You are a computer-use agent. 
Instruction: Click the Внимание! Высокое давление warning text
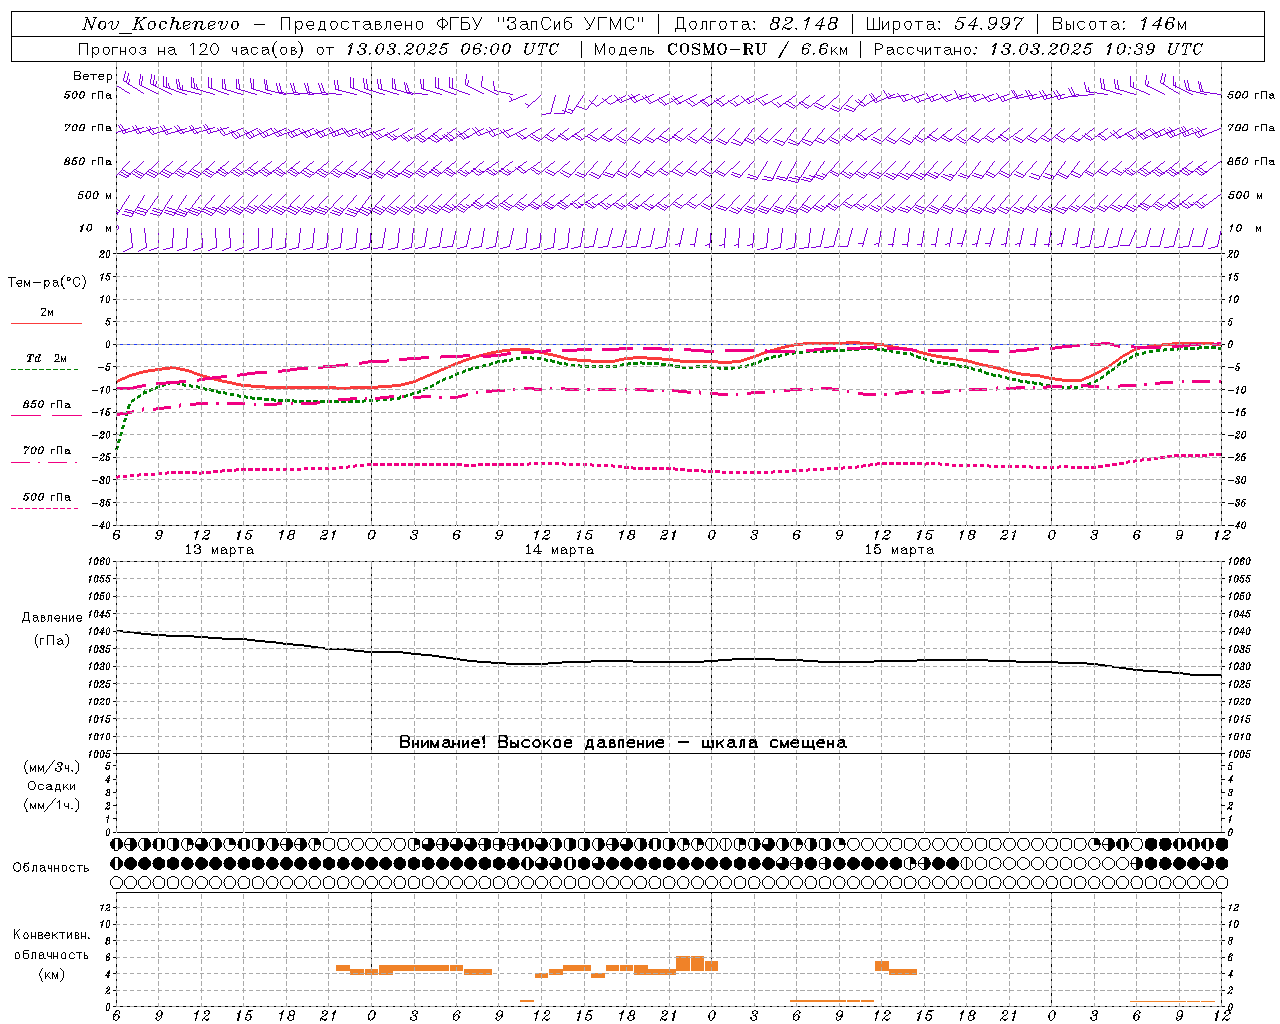click(622, 743)
